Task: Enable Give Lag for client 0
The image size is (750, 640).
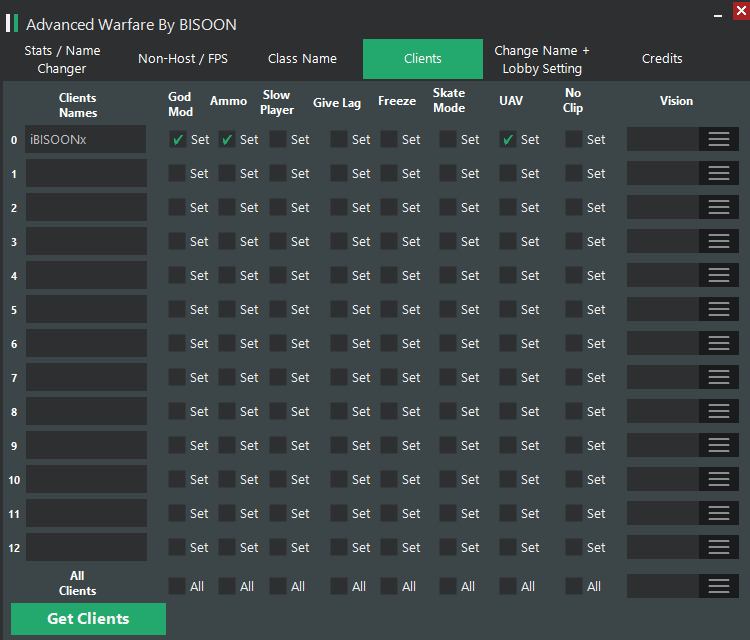Action: click(x=339, y=140)
